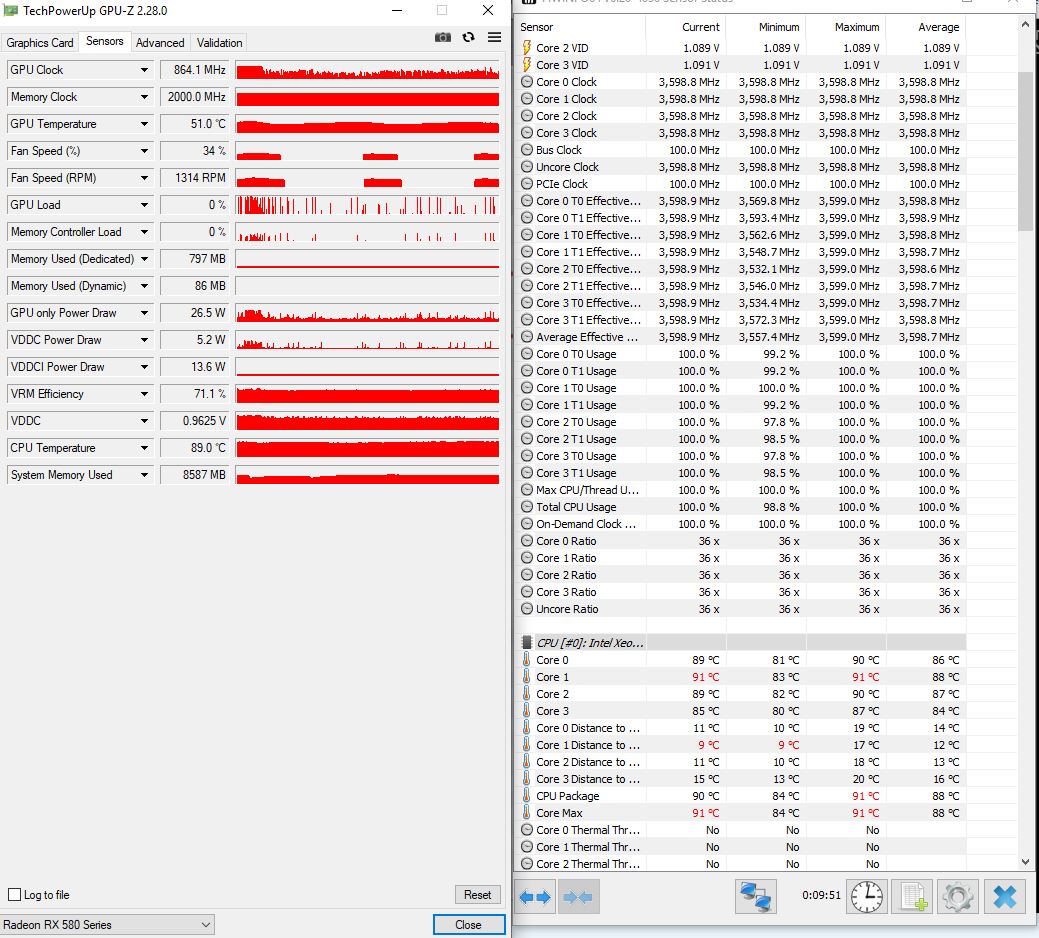This screenshot has width=1039, height=938.
Task: Open the CPU Temperature sensor dropdown
Action: tap(144, 448)
